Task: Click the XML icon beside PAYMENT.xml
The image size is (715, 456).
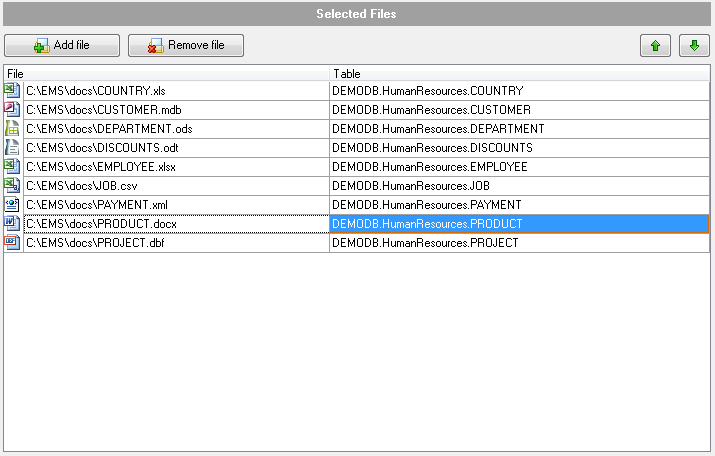Action: [12, 204]
